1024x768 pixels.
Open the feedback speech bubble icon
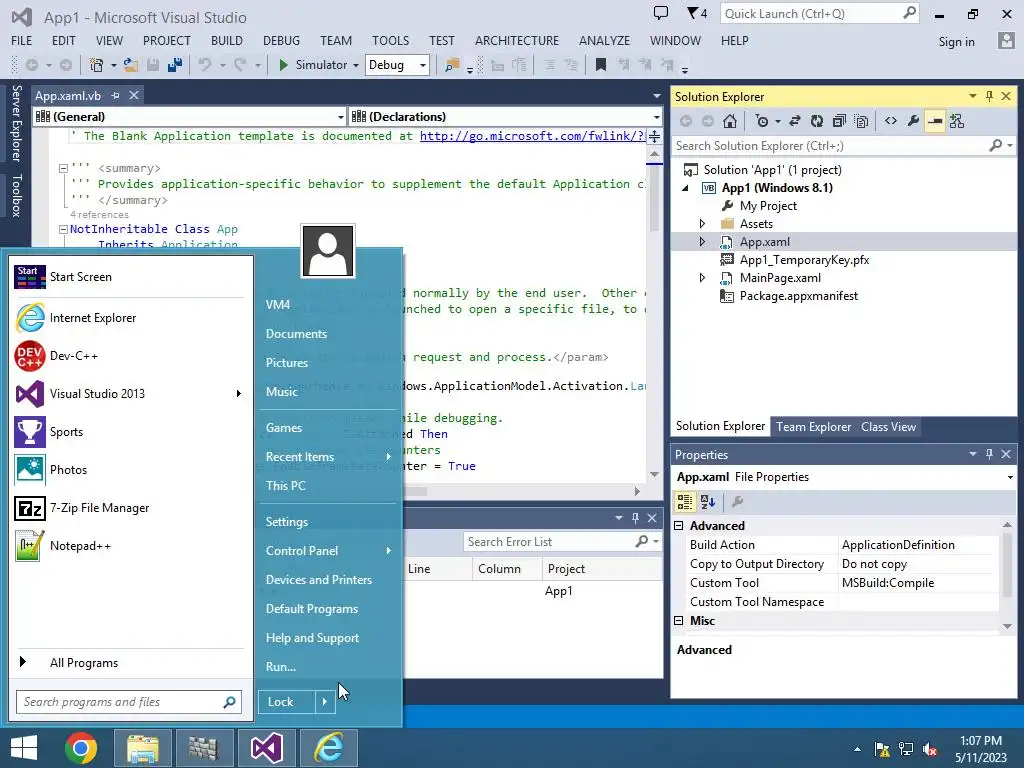661,13
